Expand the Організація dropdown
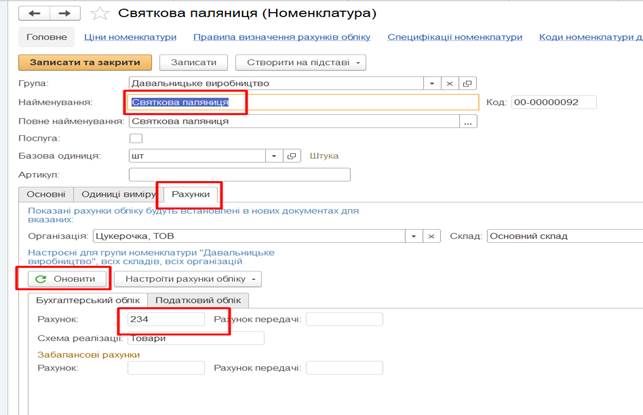 click(x=413, y=236)
